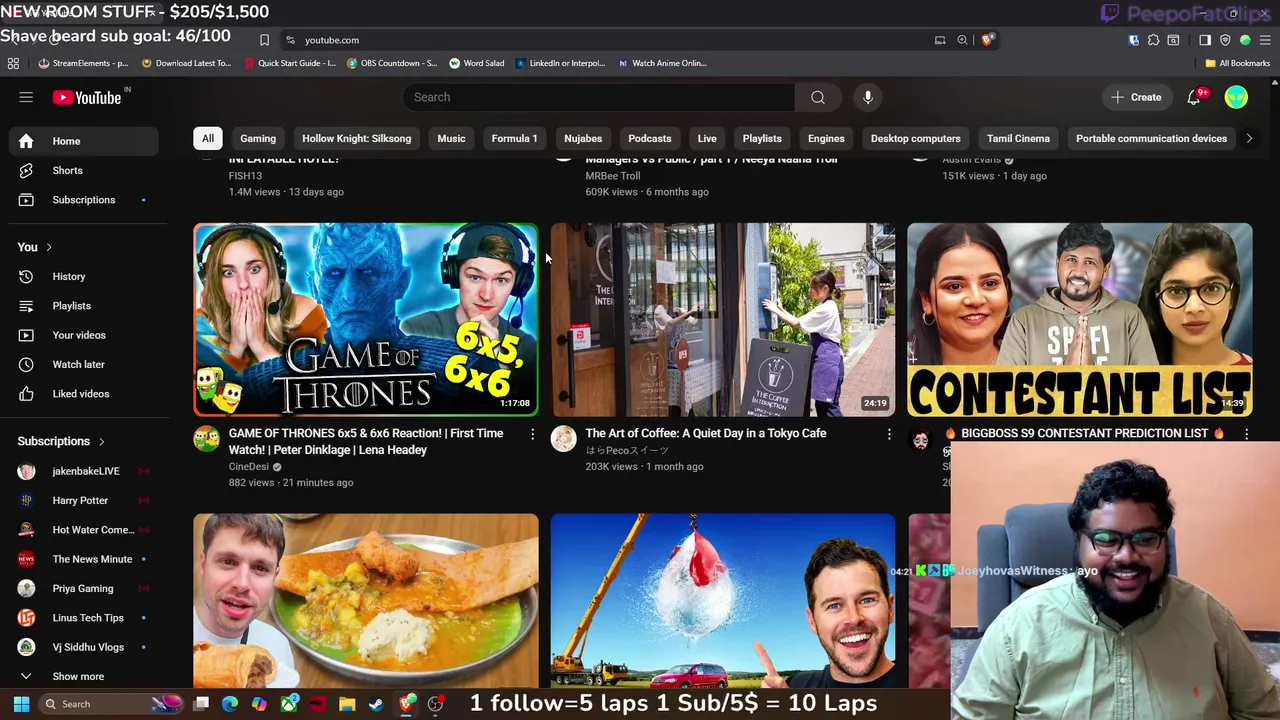Image resolution: width=1280 pixels, height=720 pixels.
Task: Open Shorts in sidebar
Action: click(84, 171)
